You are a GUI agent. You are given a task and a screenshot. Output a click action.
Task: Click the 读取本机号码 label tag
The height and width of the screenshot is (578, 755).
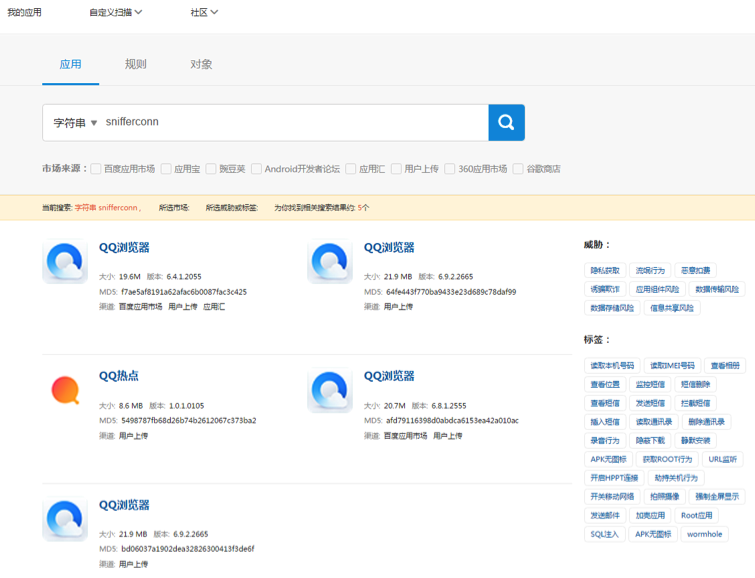pyautogui.click(x=612, y=366)
